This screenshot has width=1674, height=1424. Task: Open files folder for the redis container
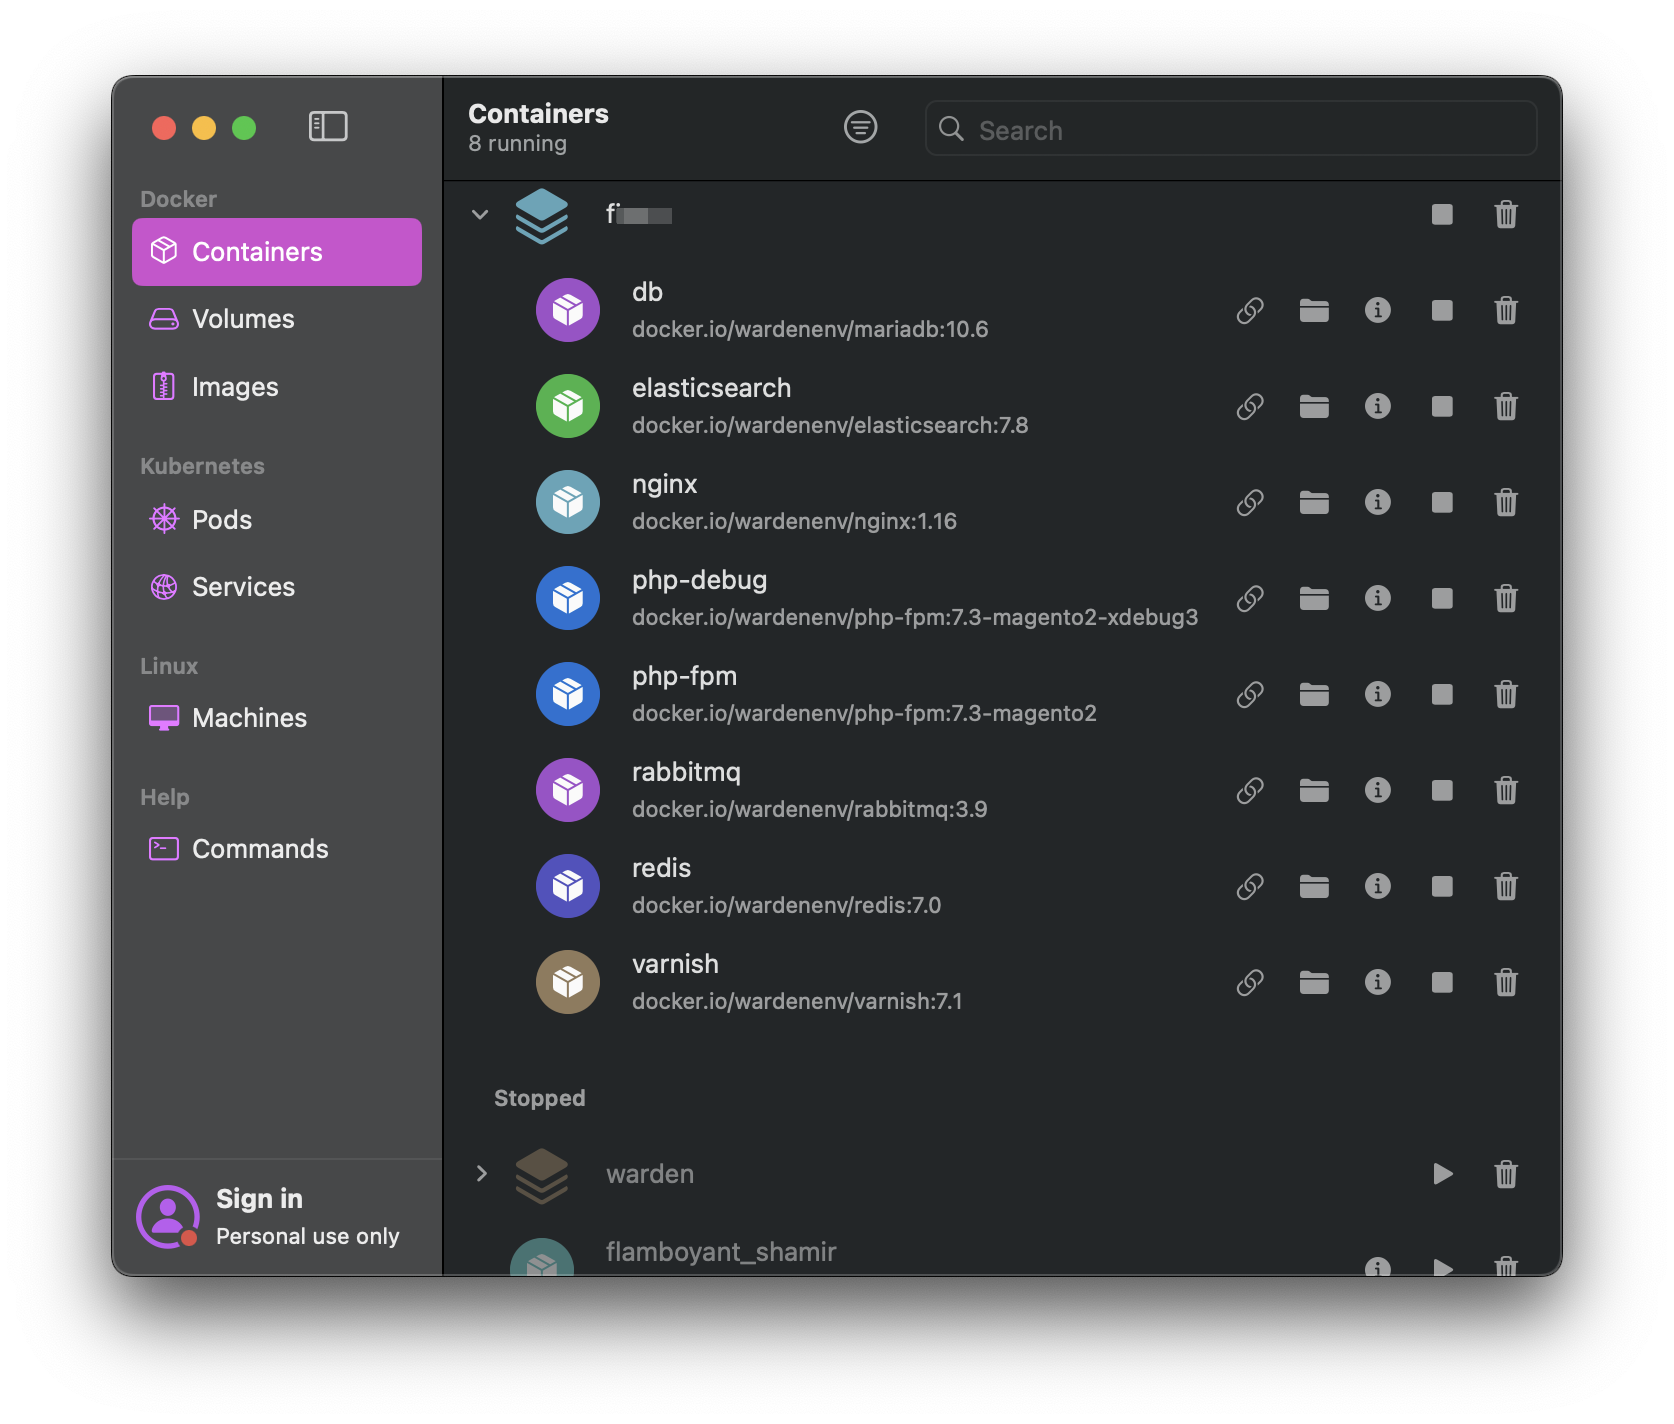click(x=1314, y=887)
